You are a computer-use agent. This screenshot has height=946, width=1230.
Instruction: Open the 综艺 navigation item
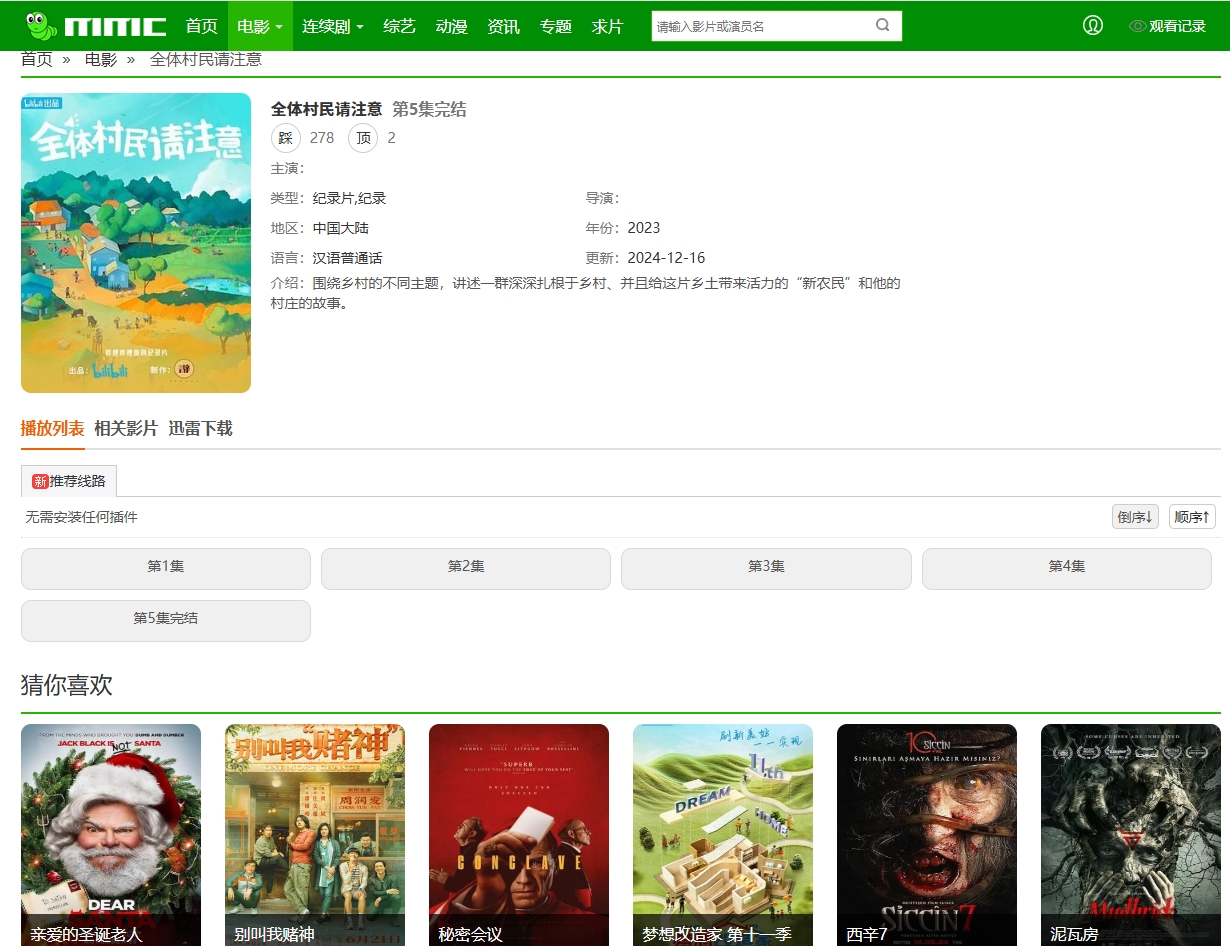click(400, 26)
